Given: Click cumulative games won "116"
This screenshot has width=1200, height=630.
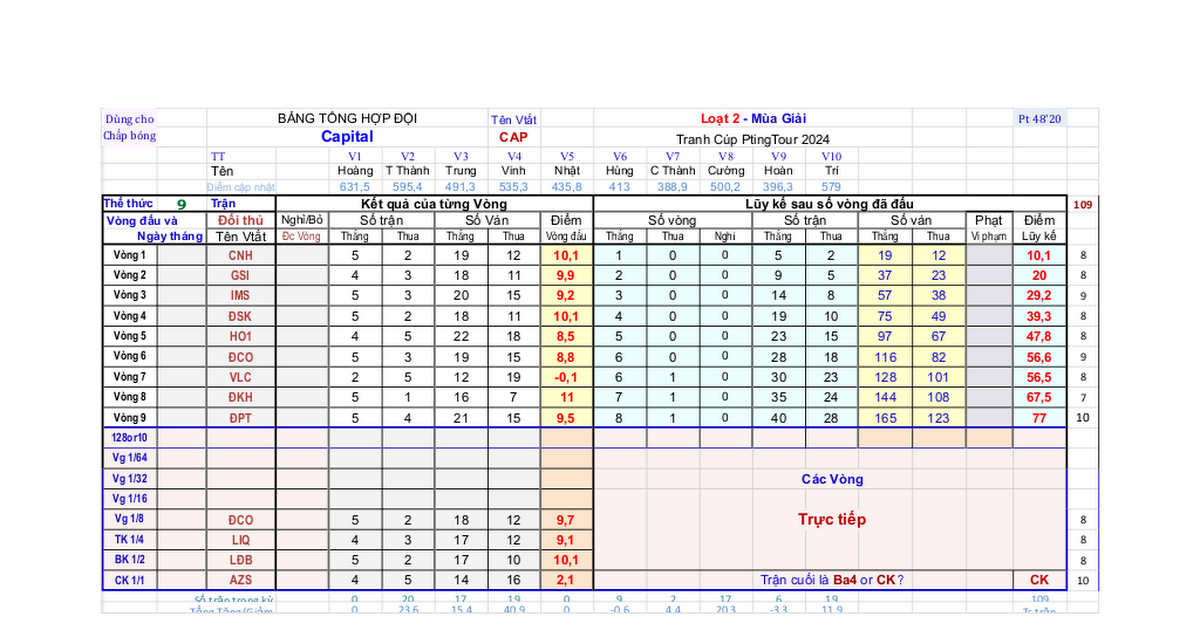Looking at the screenshot, I should (x=885, y=357).
